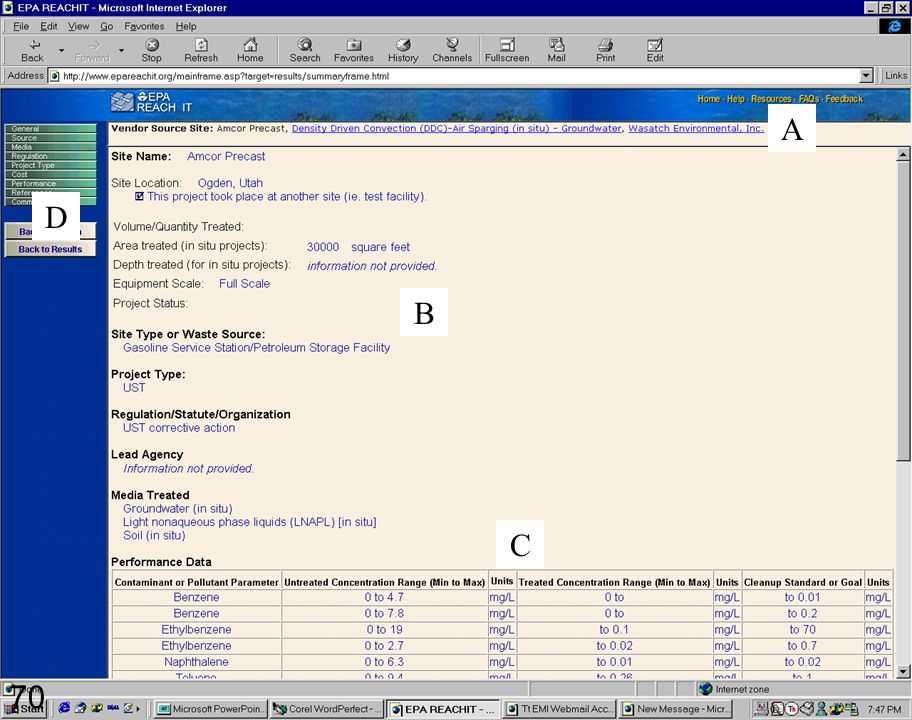Click the 'Ogden, Utah' site location text
The image size is (912, 720).
[230, 183]
